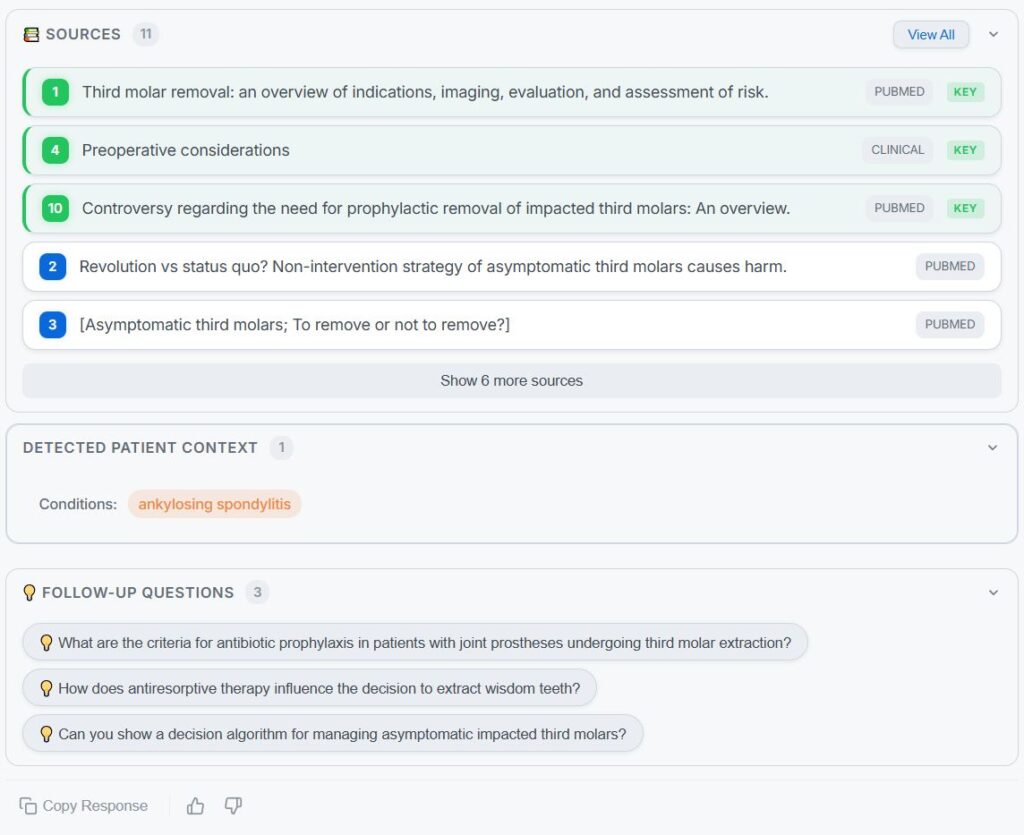Click Show 6 more sources
The image size is (1024, 835).
coord(511,380)
